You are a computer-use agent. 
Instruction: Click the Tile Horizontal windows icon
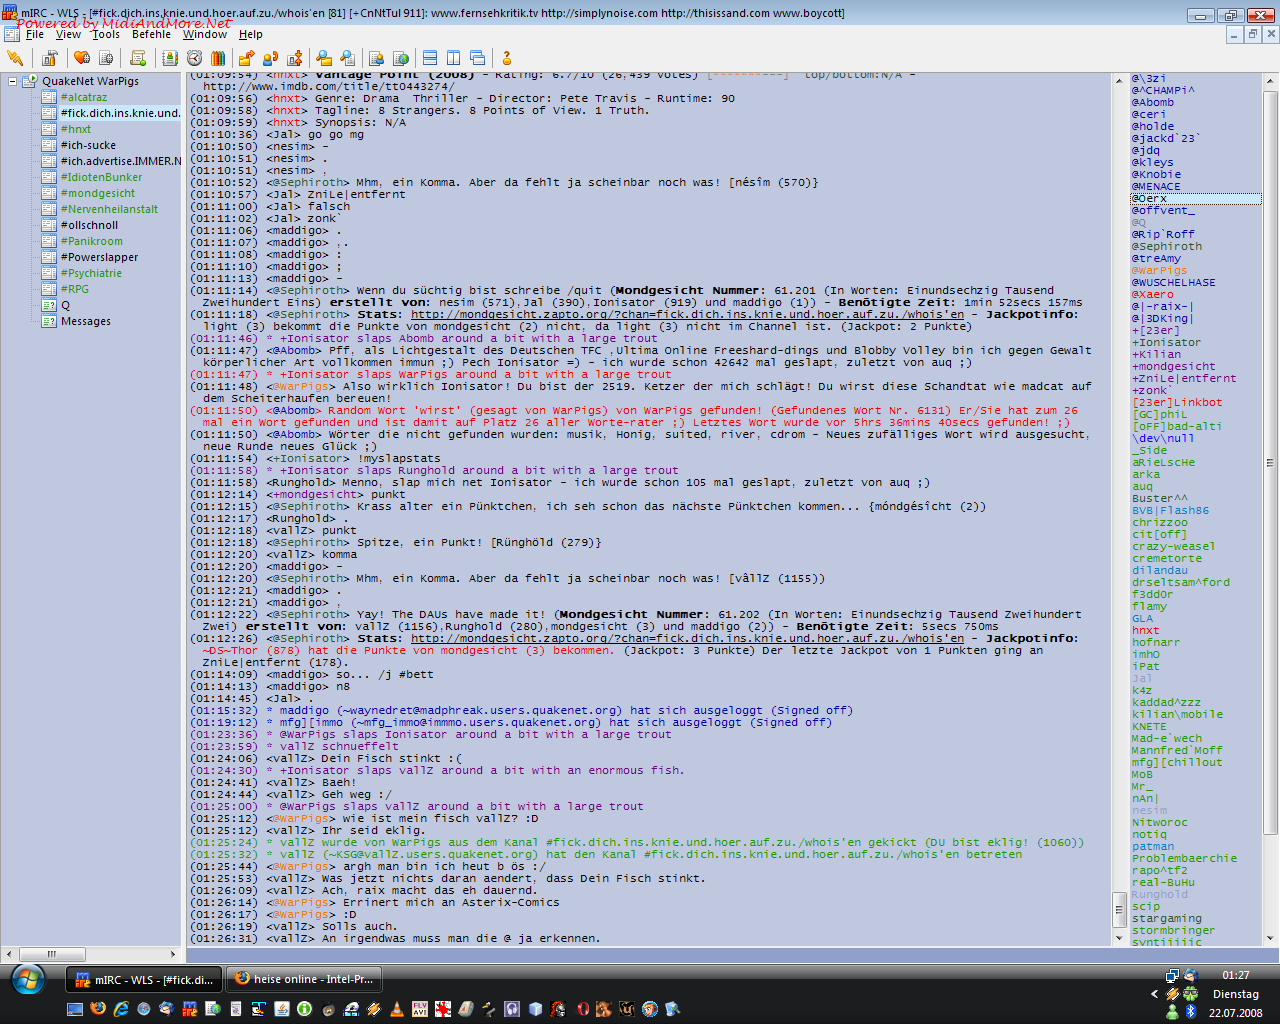430,58
